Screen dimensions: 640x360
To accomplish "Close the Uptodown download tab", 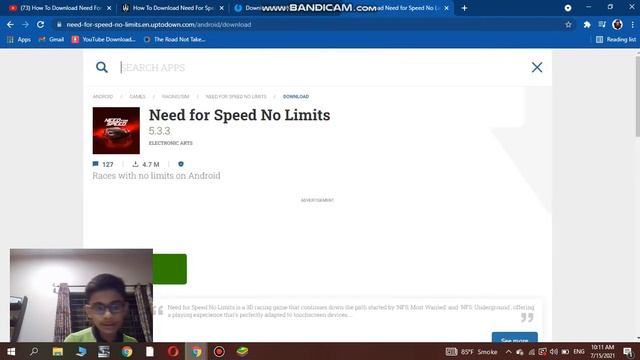I will click(x=446, y=8).
